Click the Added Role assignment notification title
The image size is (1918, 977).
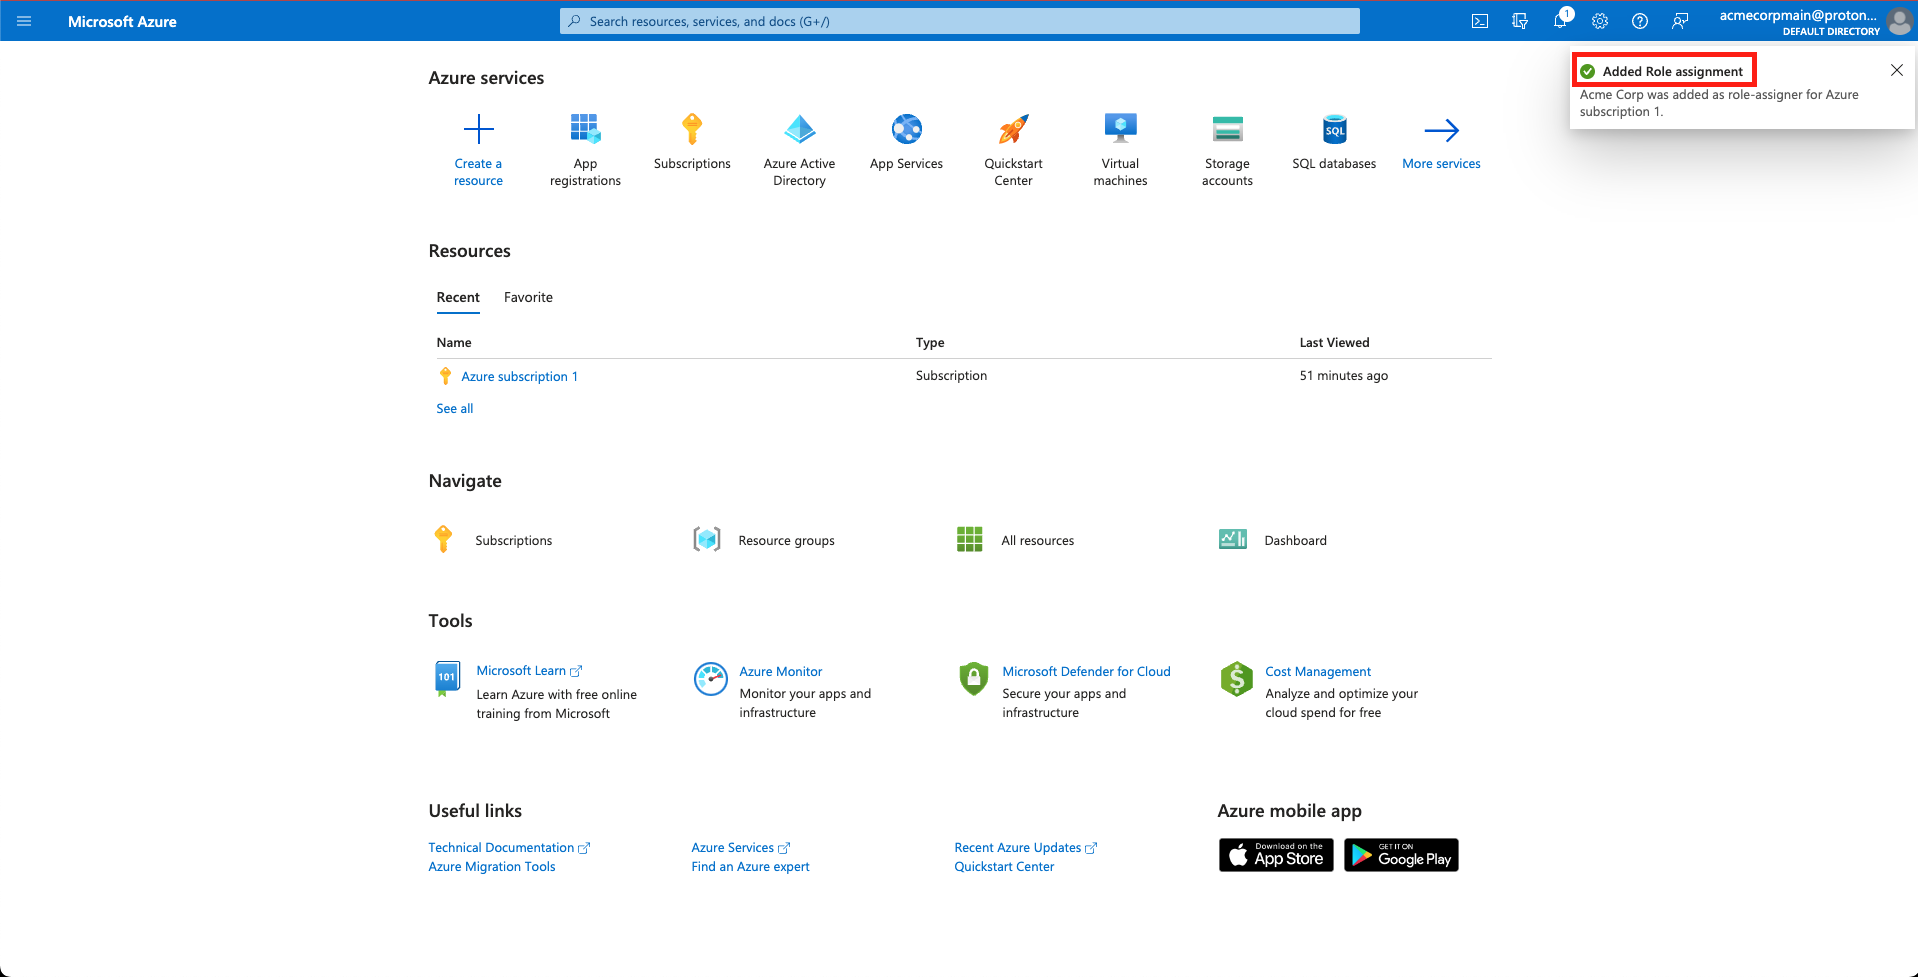point(1672,71)
